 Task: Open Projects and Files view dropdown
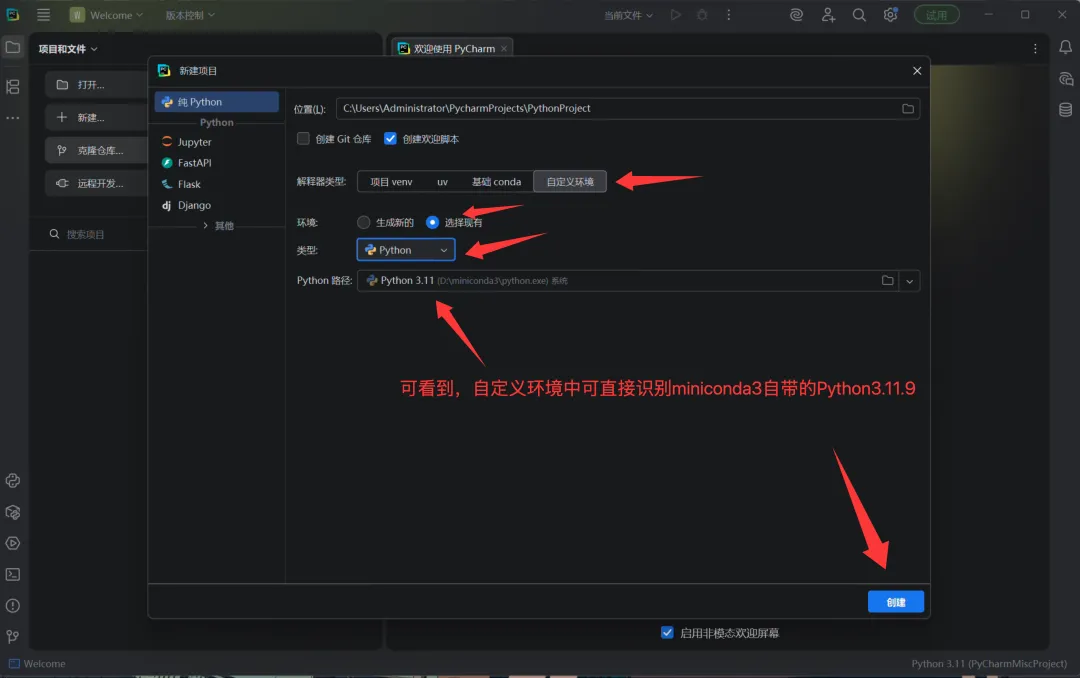(68, 49)
